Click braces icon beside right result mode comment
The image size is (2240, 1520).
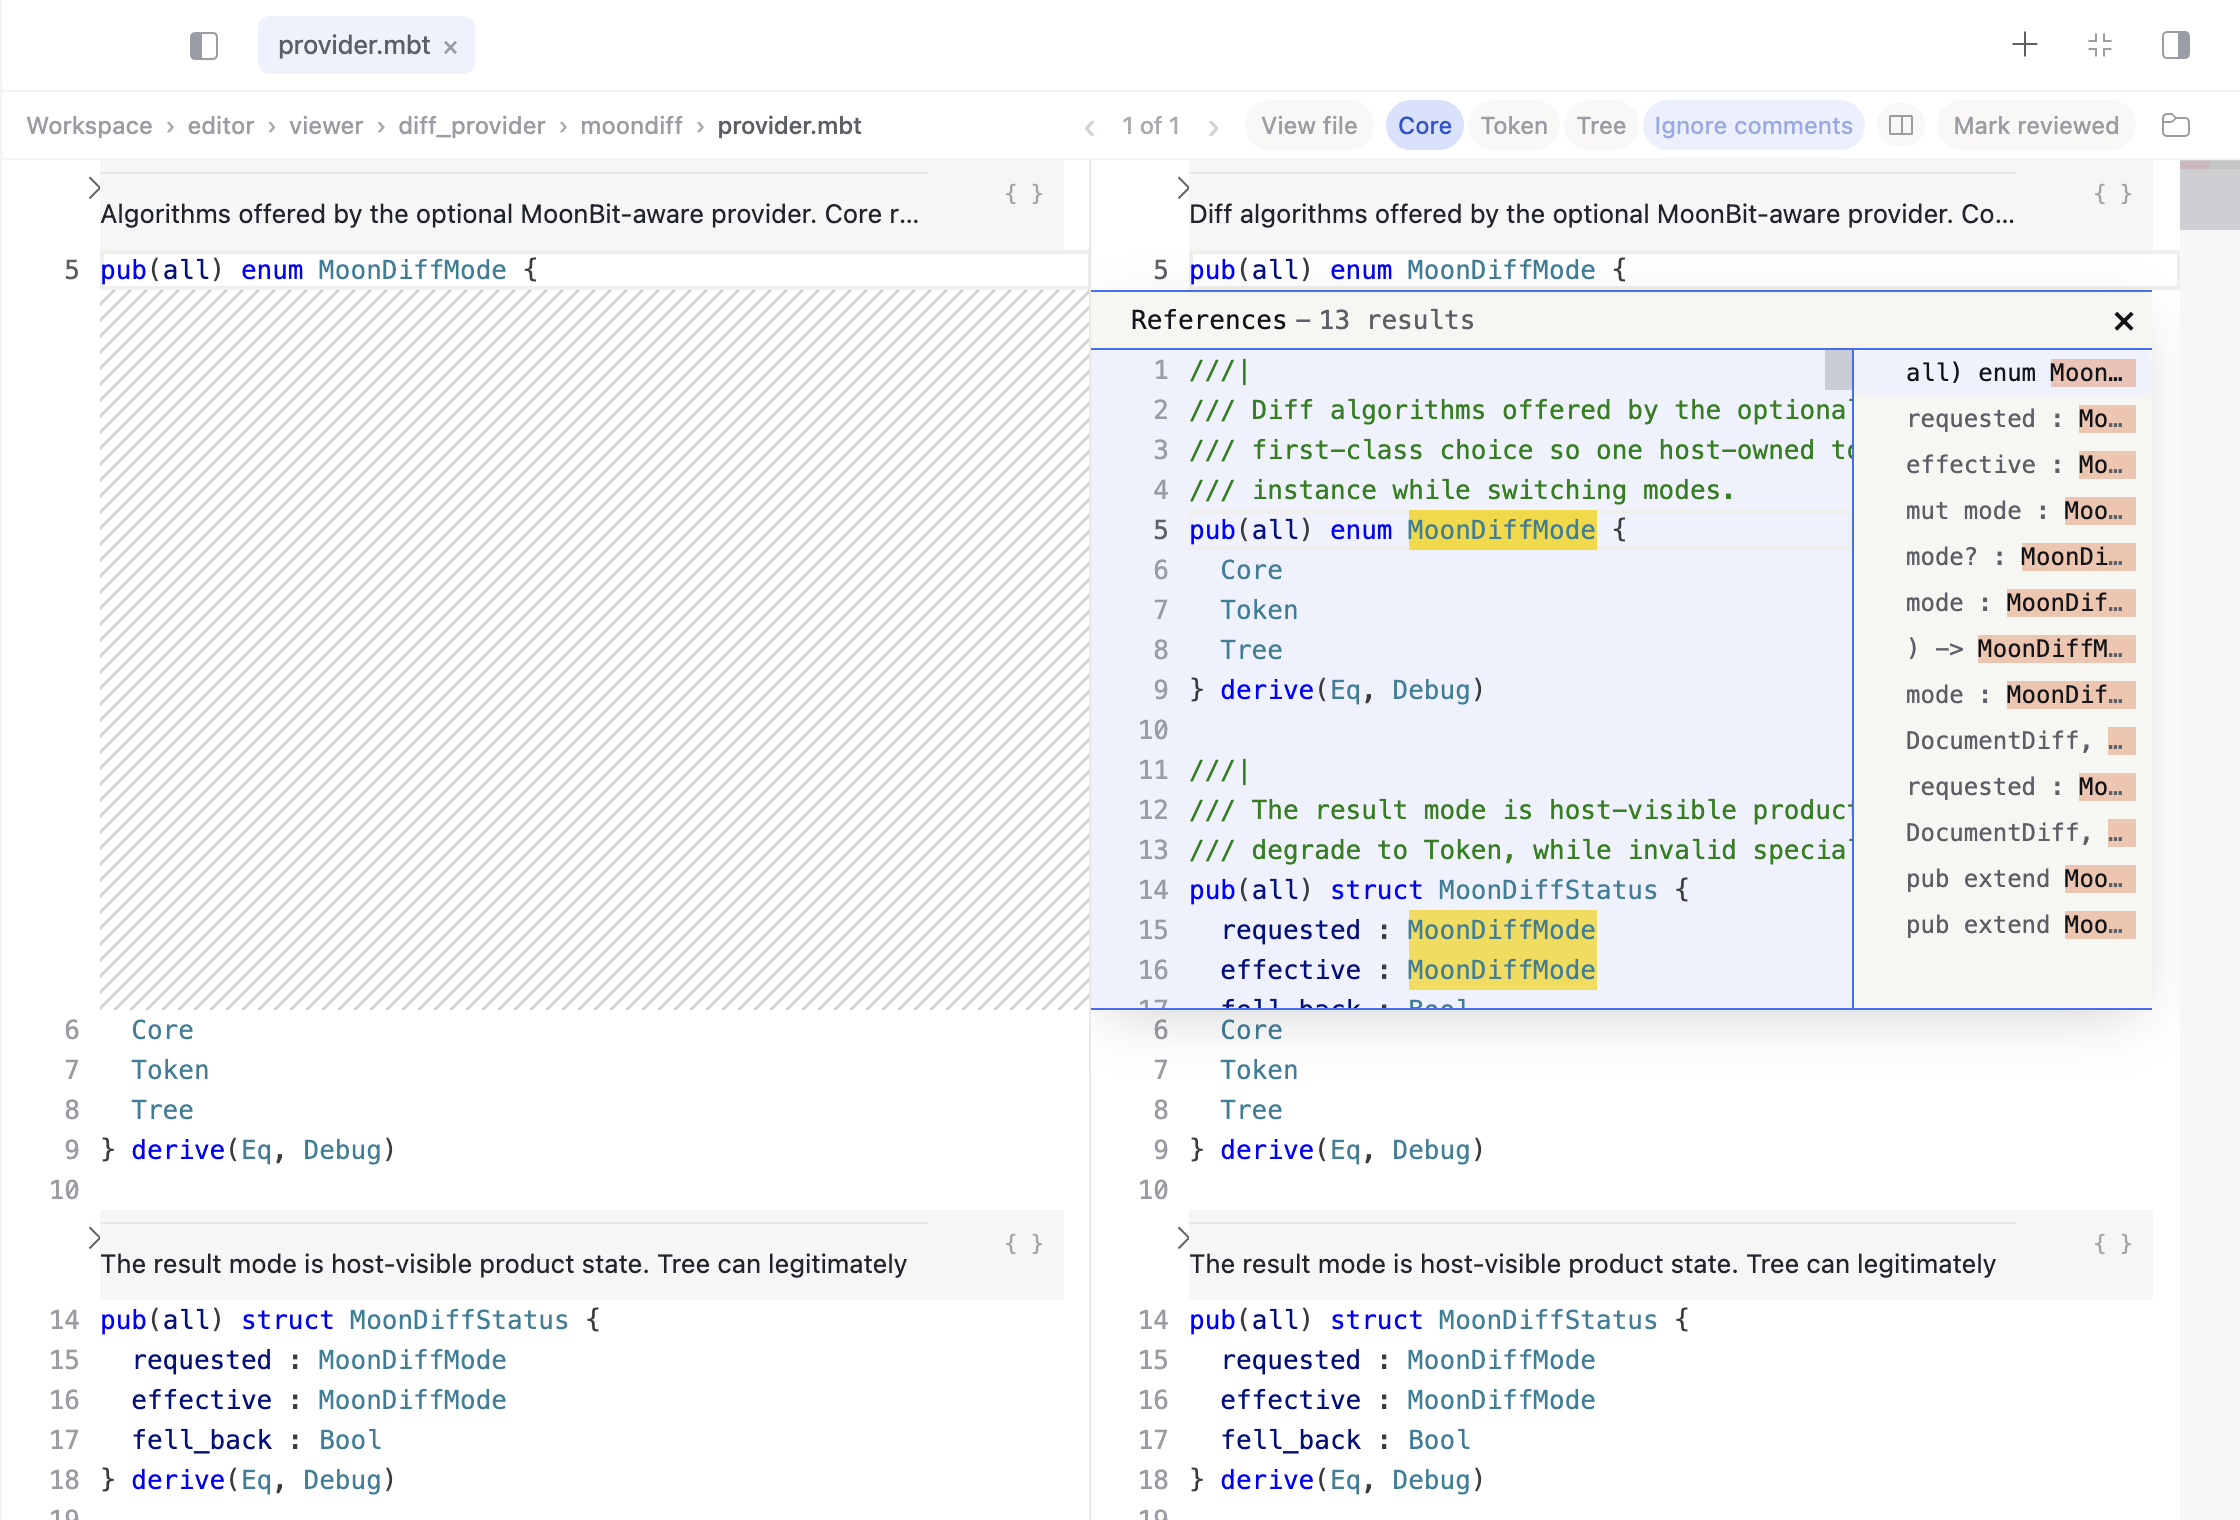point(2113,1244)
